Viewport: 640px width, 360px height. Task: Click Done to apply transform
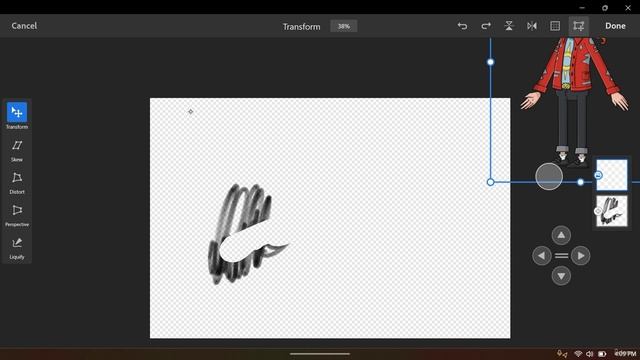click(x=615, y=26)
